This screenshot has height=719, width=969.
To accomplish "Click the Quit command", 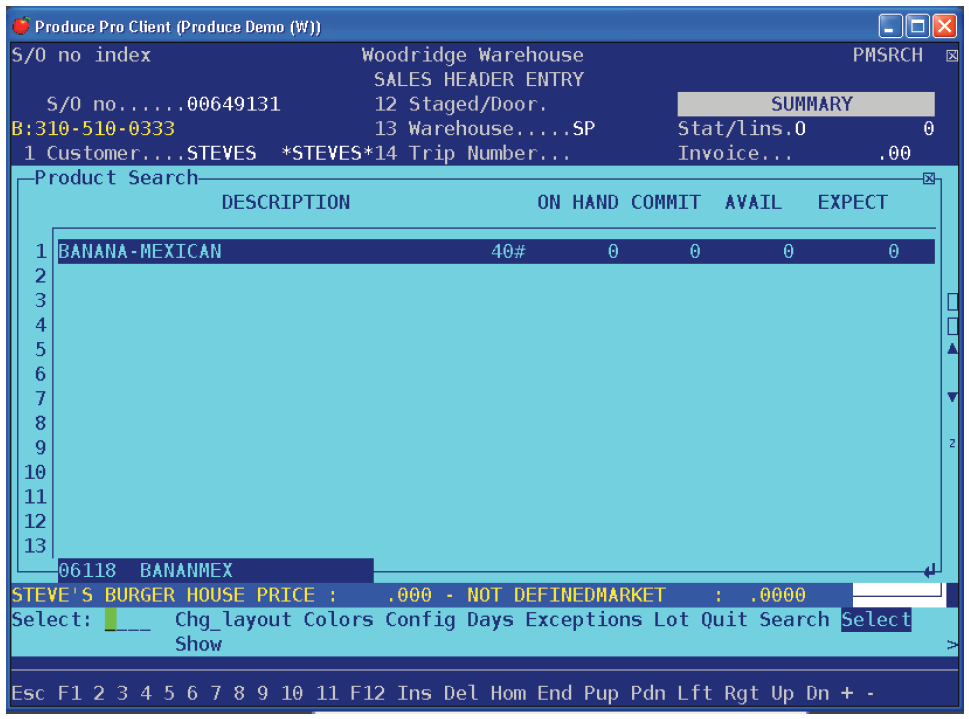I will point(724,619).
